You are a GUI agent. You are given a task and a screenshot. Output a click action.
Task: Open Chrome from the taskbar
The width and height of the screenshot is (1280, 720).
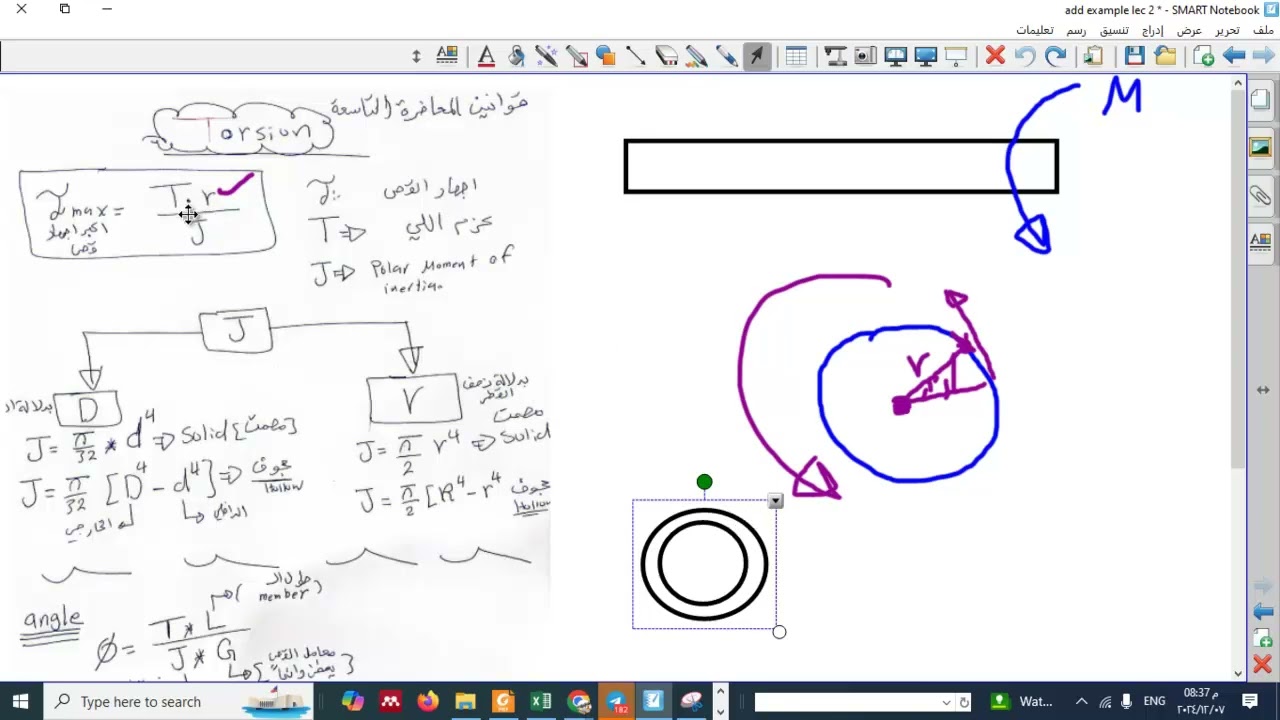coord(579,701)
